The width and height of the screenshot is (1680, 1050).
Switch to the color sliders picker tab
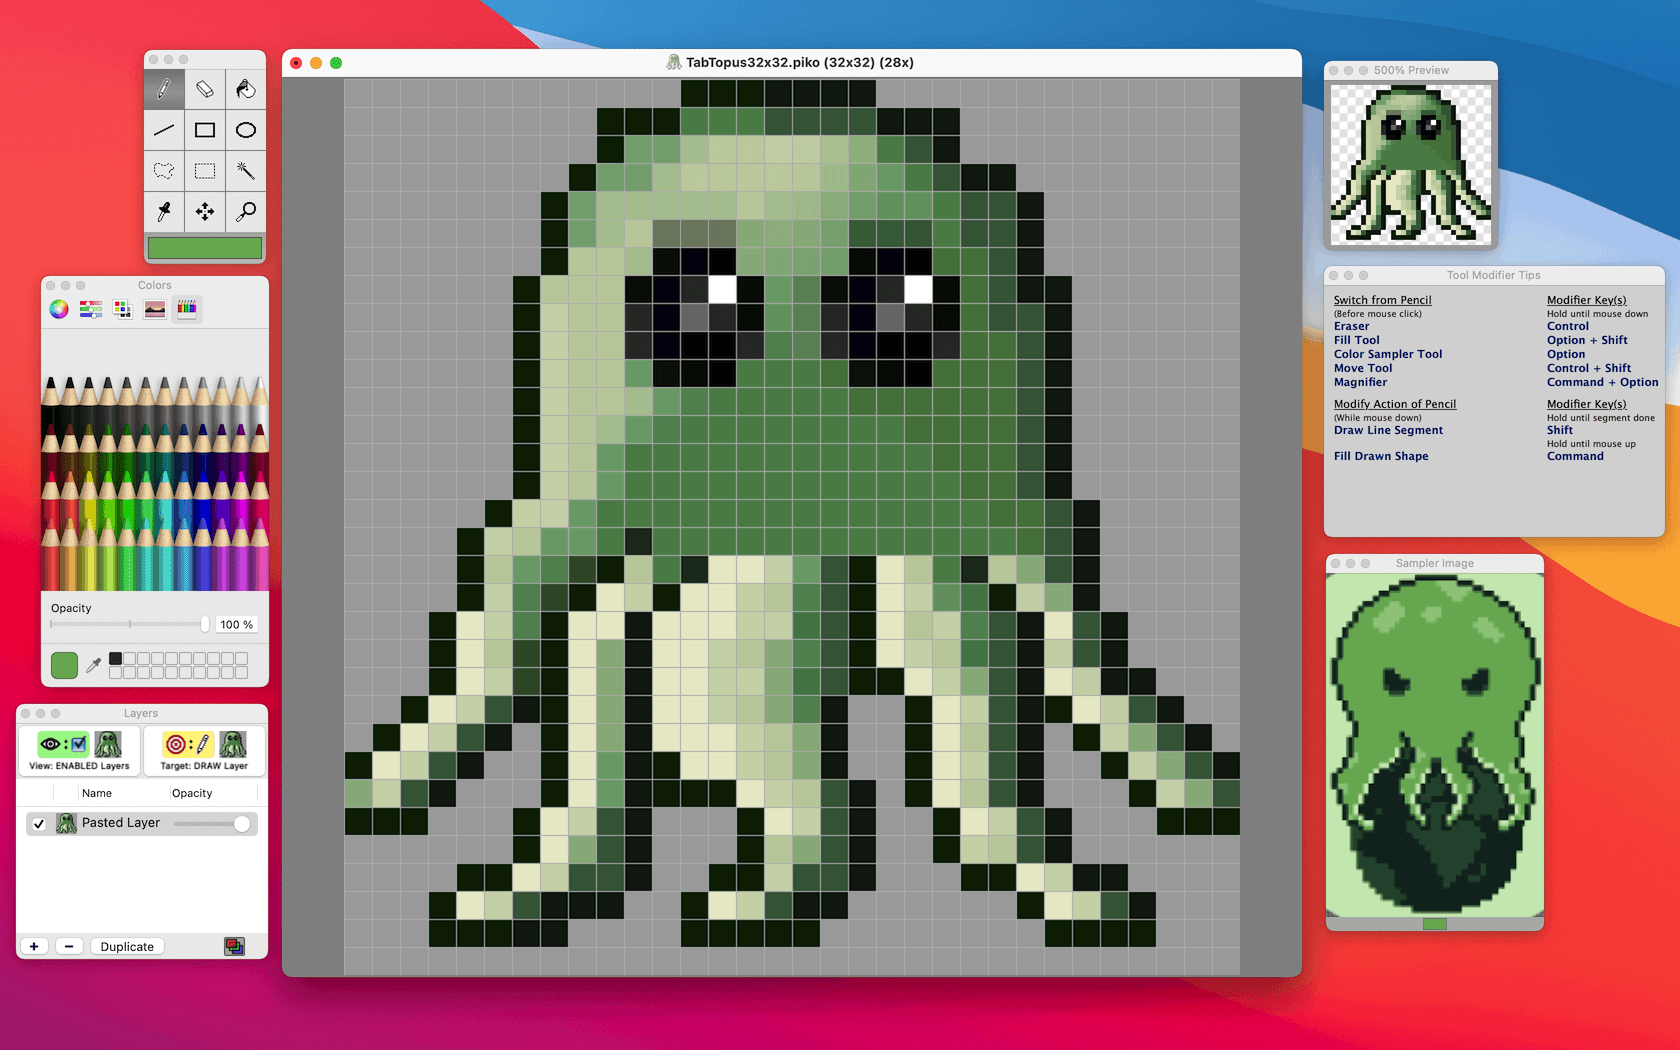point(91,309)
